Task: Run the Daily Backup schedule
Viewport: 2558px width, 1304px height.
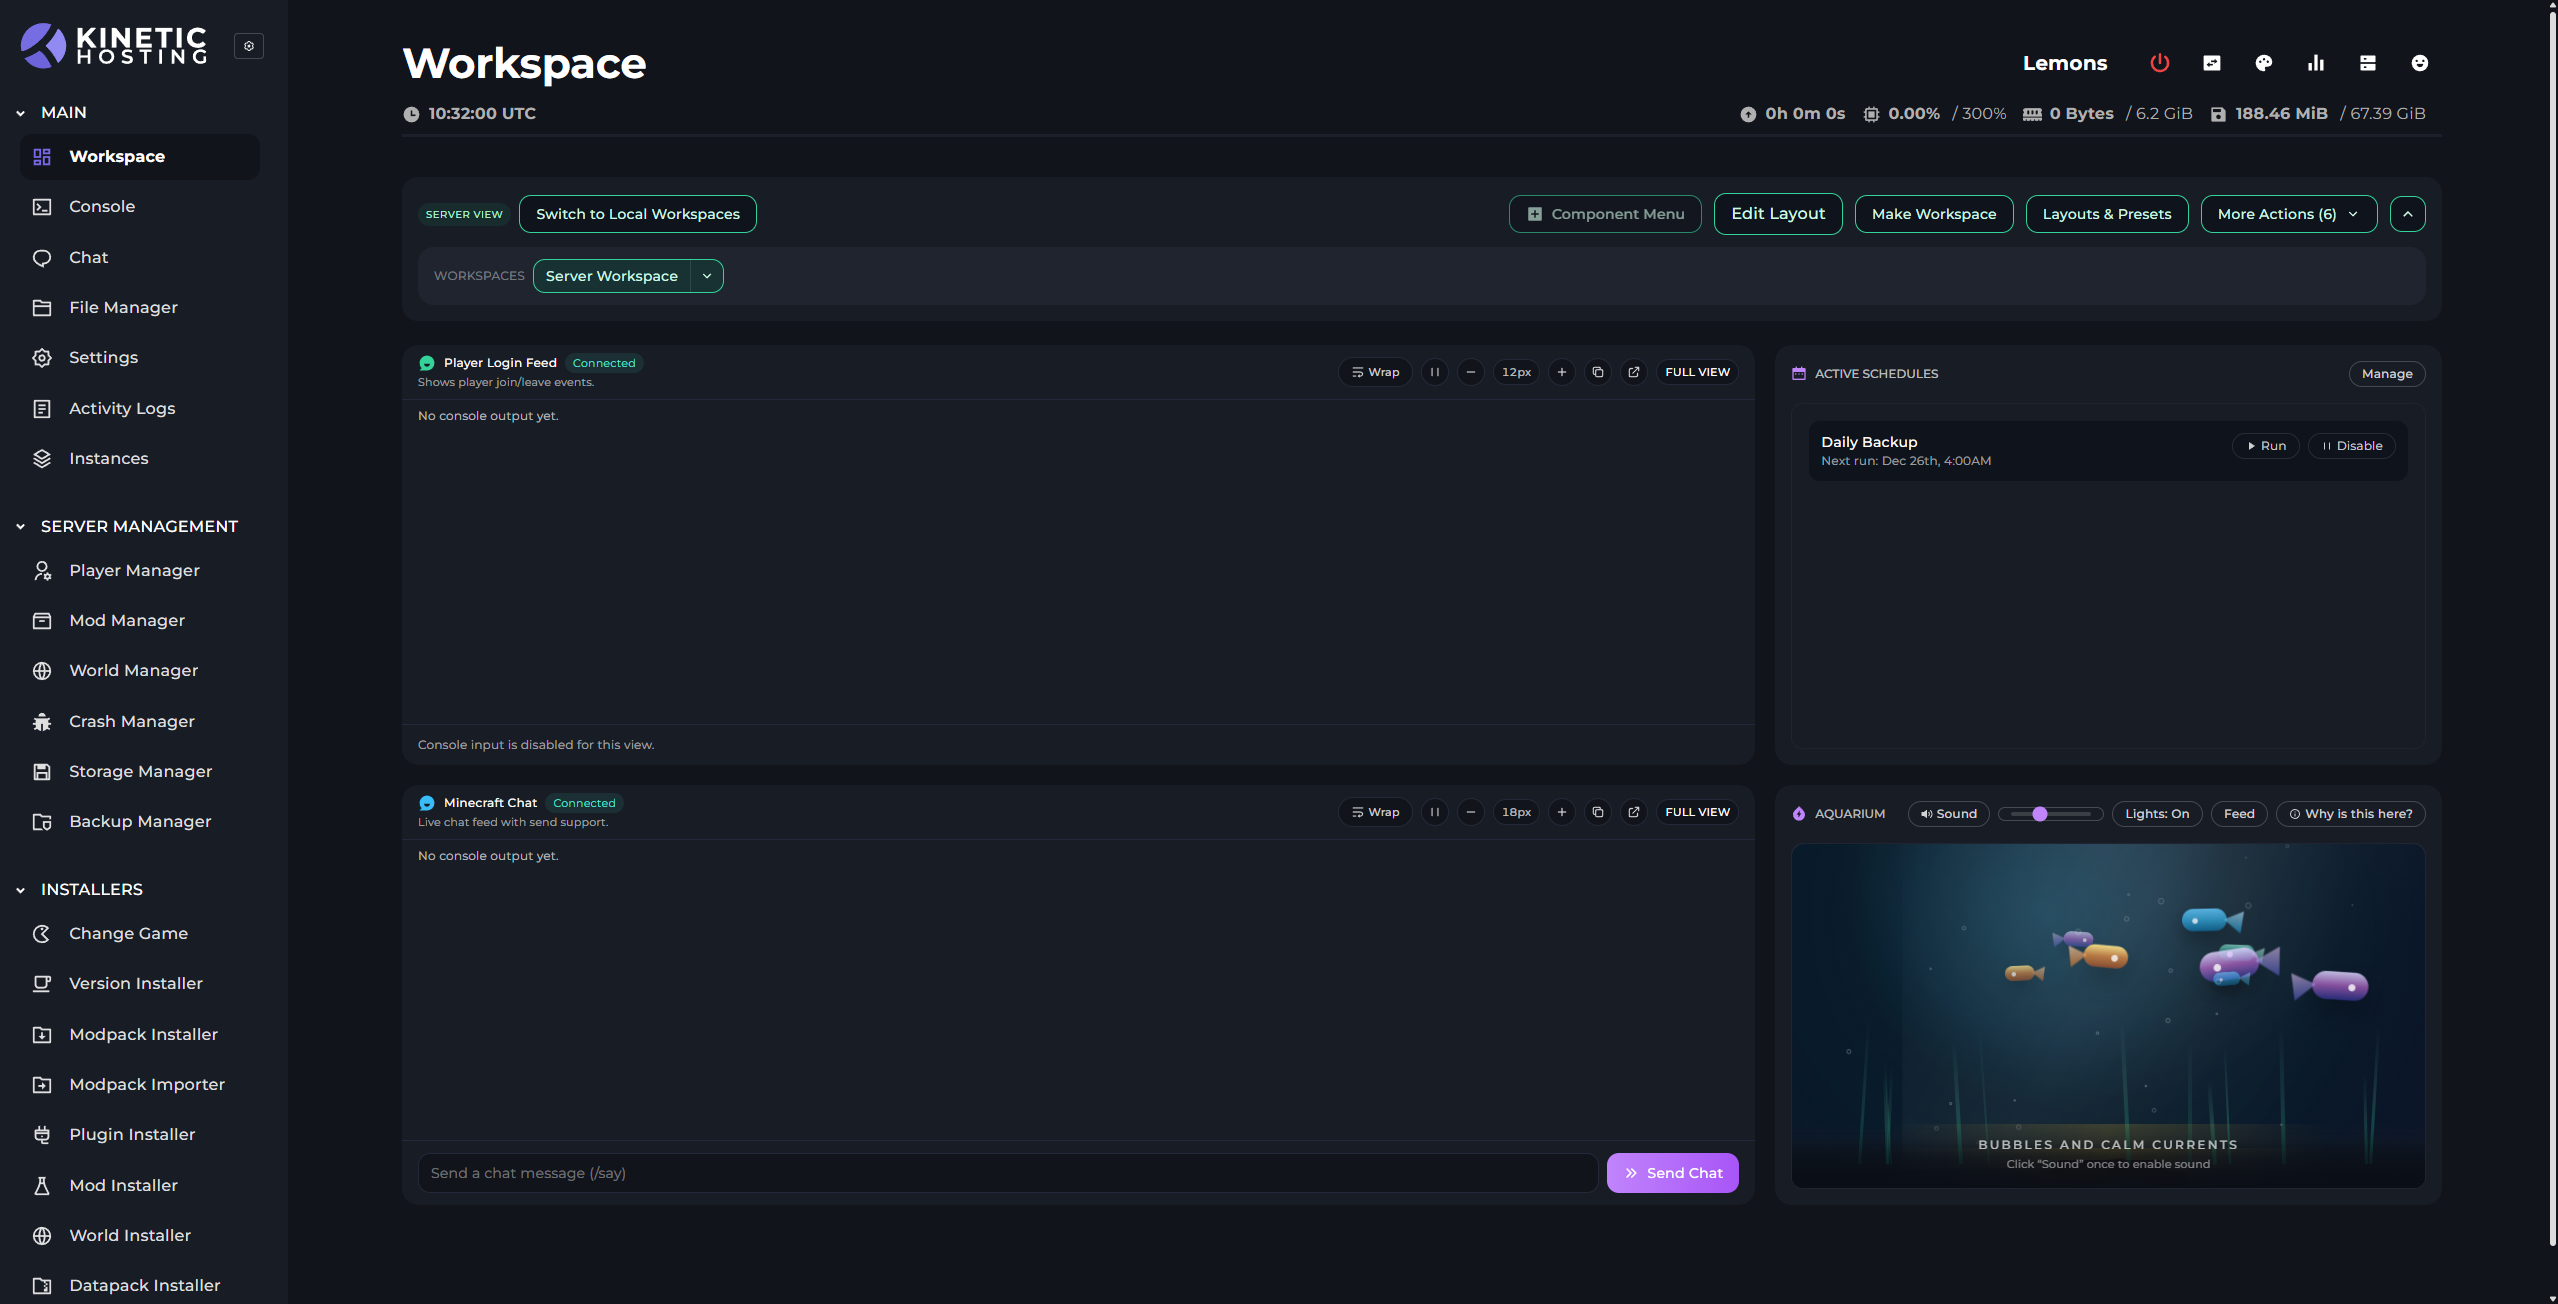Action: click(x=2266, y=446)
